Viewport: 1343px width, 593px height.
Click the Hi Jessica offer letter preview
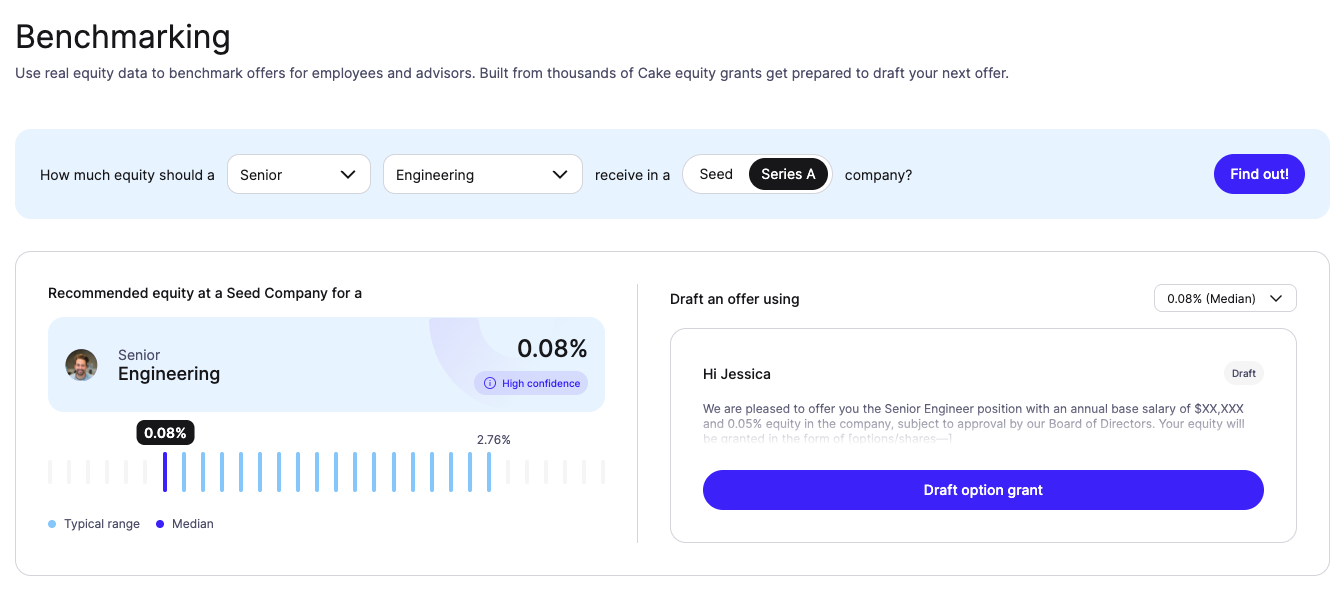pyautogui.click(x=983, y=435)
